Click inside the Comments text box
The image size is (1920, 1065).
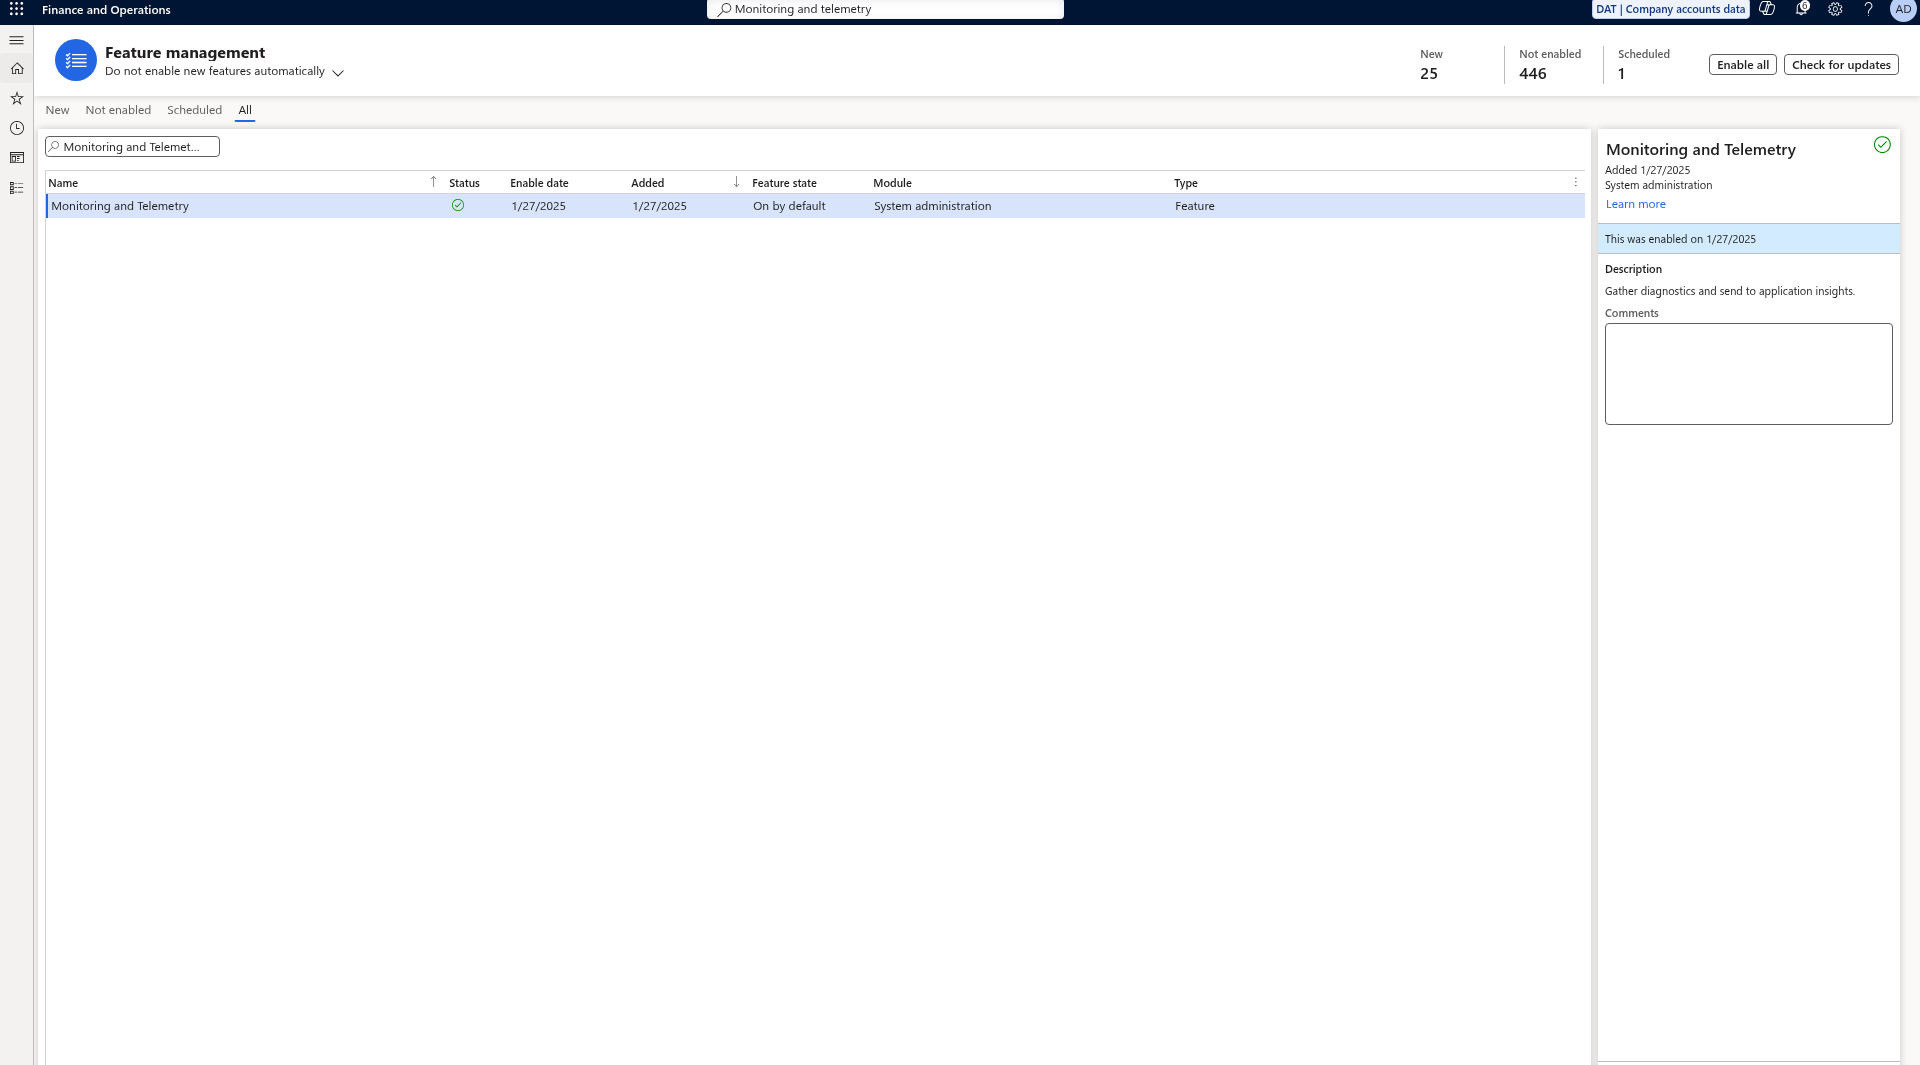tap(1748, 374)
